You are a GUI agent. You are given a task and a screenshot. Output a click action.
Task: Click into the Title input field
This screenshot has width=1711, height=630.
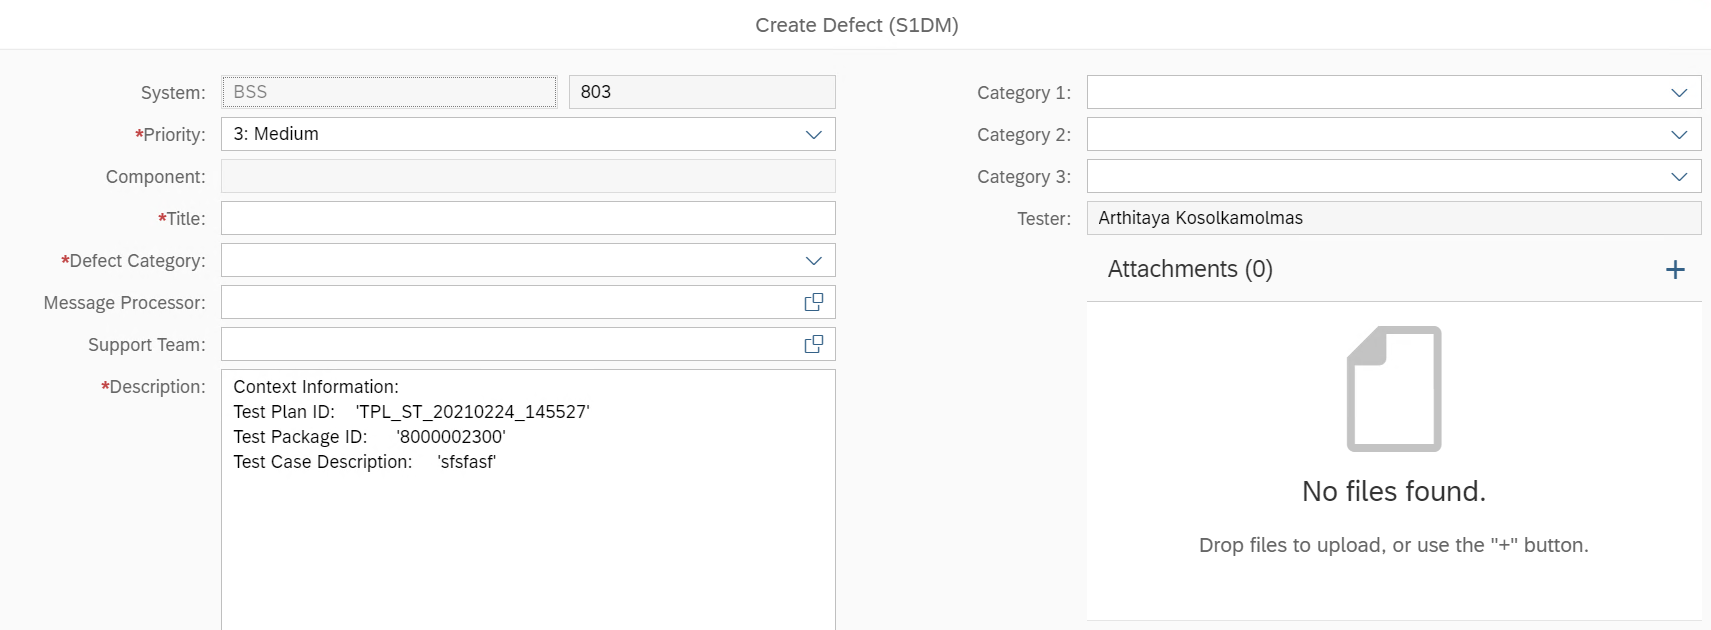click(527, 218)
